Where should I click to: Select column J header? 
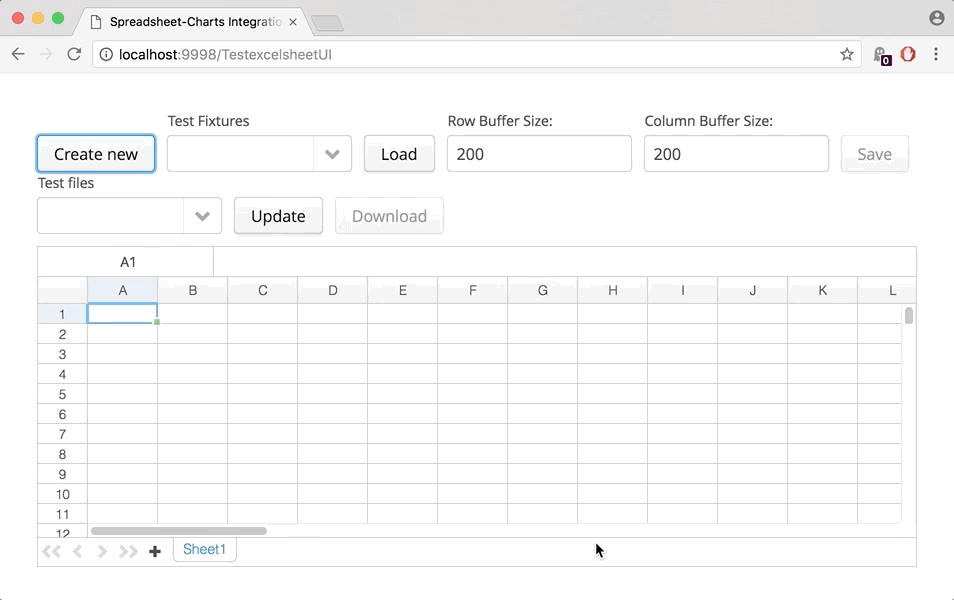click(x=752, y=290)
